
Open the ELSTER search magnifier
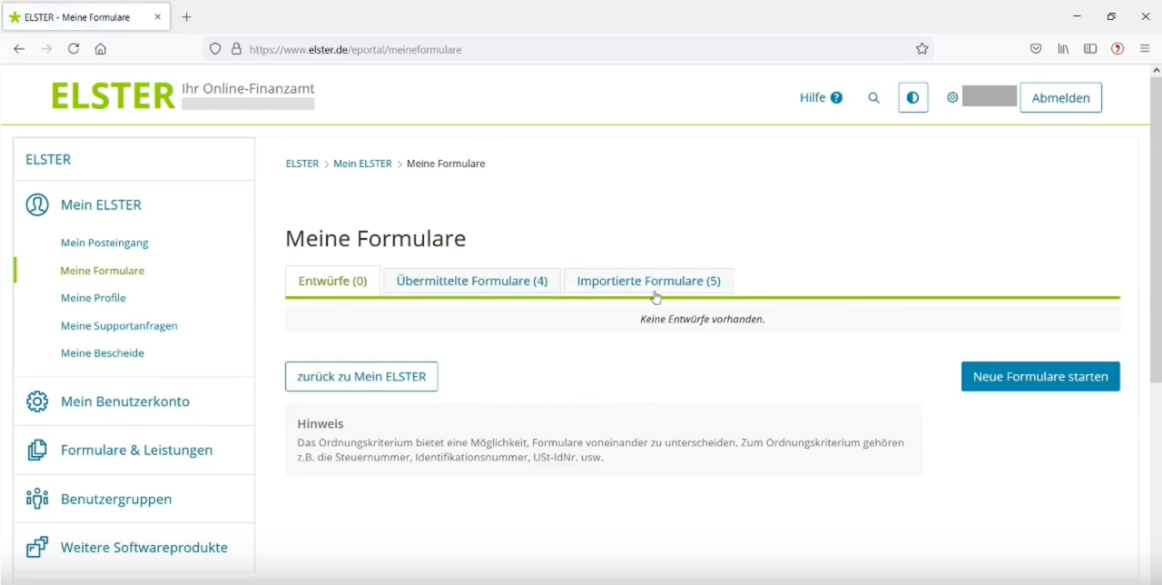(x=874, y=97)
